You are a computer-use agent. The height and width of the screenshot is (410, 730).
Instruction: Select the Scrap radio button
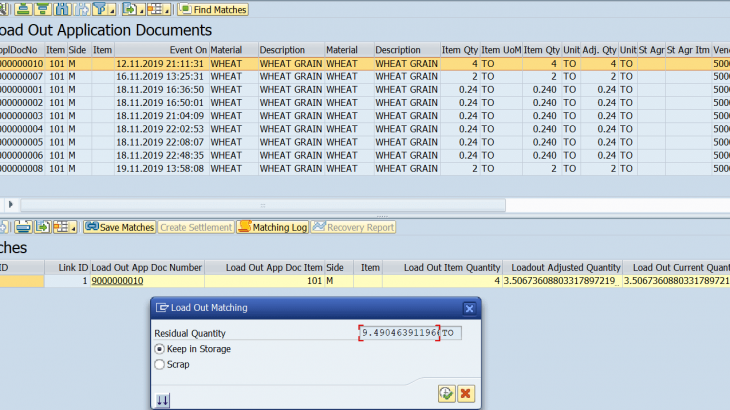(x=160, y=364)
